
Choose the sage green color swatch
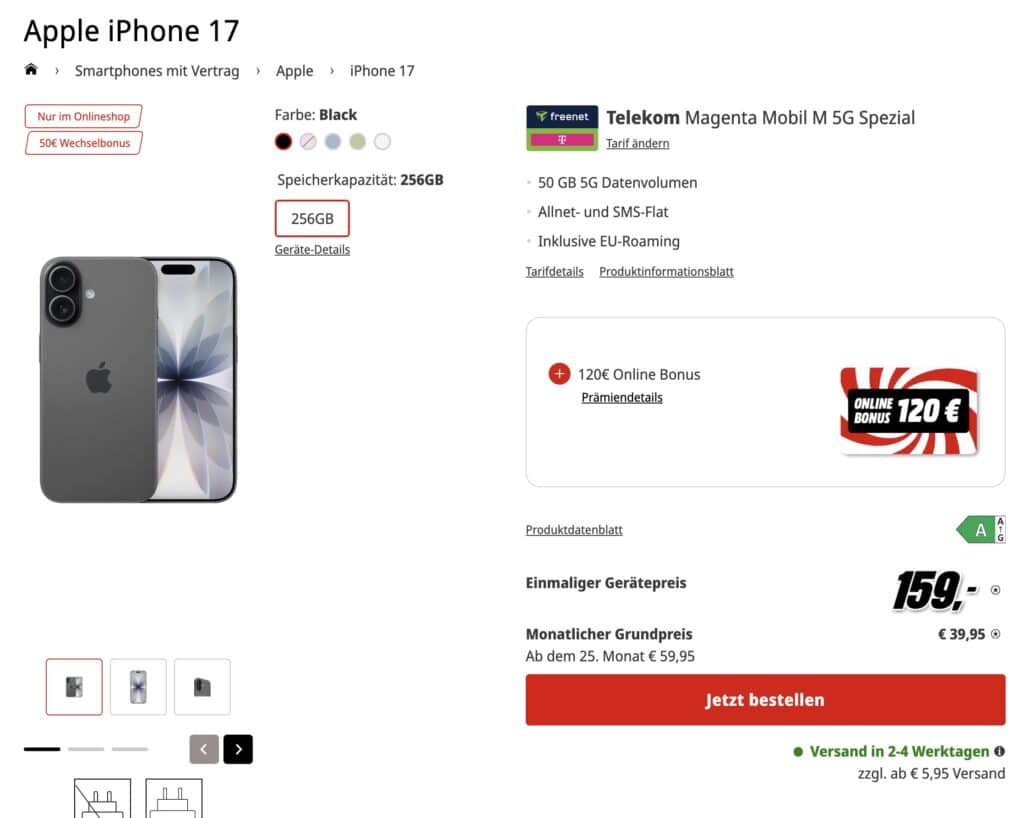coord(357,141)
